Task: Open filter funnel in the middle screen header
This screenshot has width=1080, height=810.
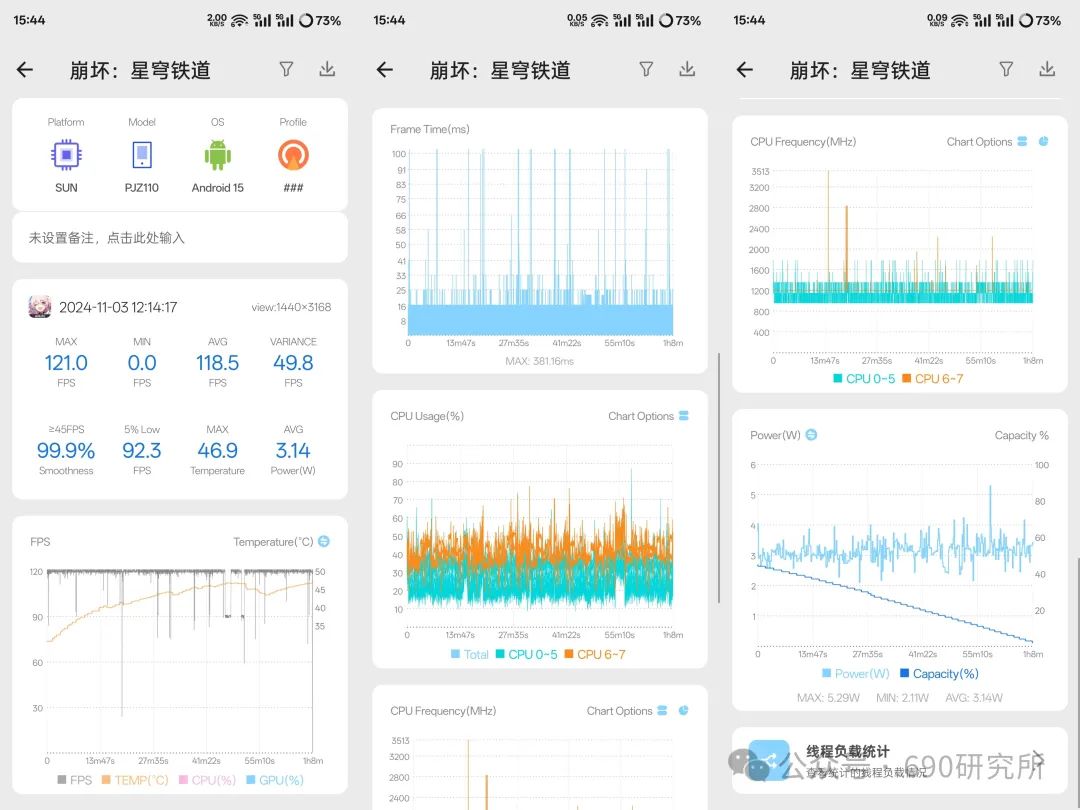Action: (x=646, y=69)
